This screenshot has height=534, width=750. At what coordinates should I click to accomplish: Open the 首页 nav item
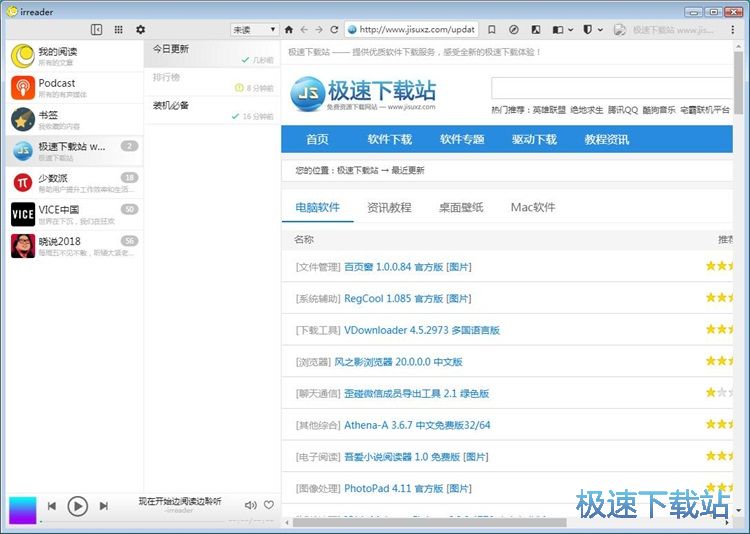tap(317, 139)
